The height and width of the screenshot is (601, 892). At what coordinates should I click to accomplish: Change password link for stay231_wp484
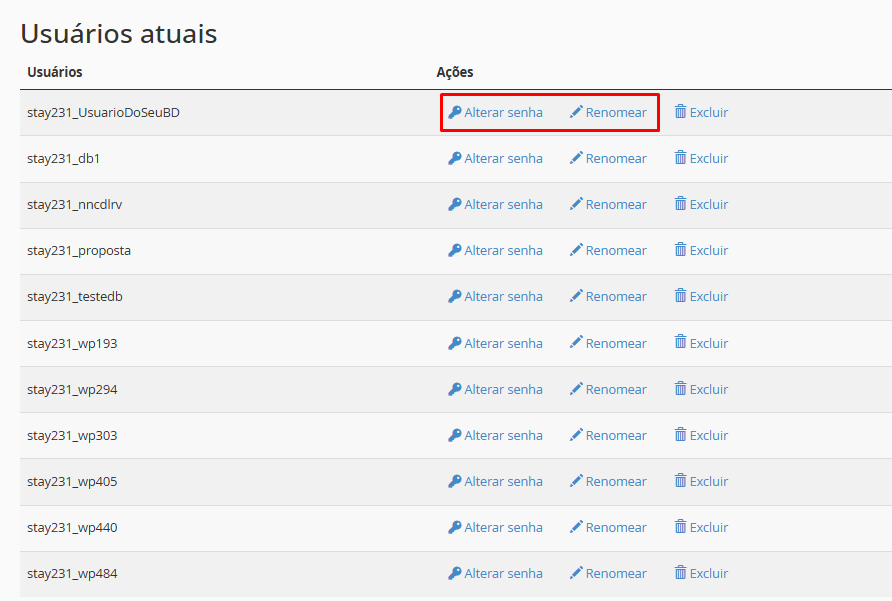pos(503,574)
